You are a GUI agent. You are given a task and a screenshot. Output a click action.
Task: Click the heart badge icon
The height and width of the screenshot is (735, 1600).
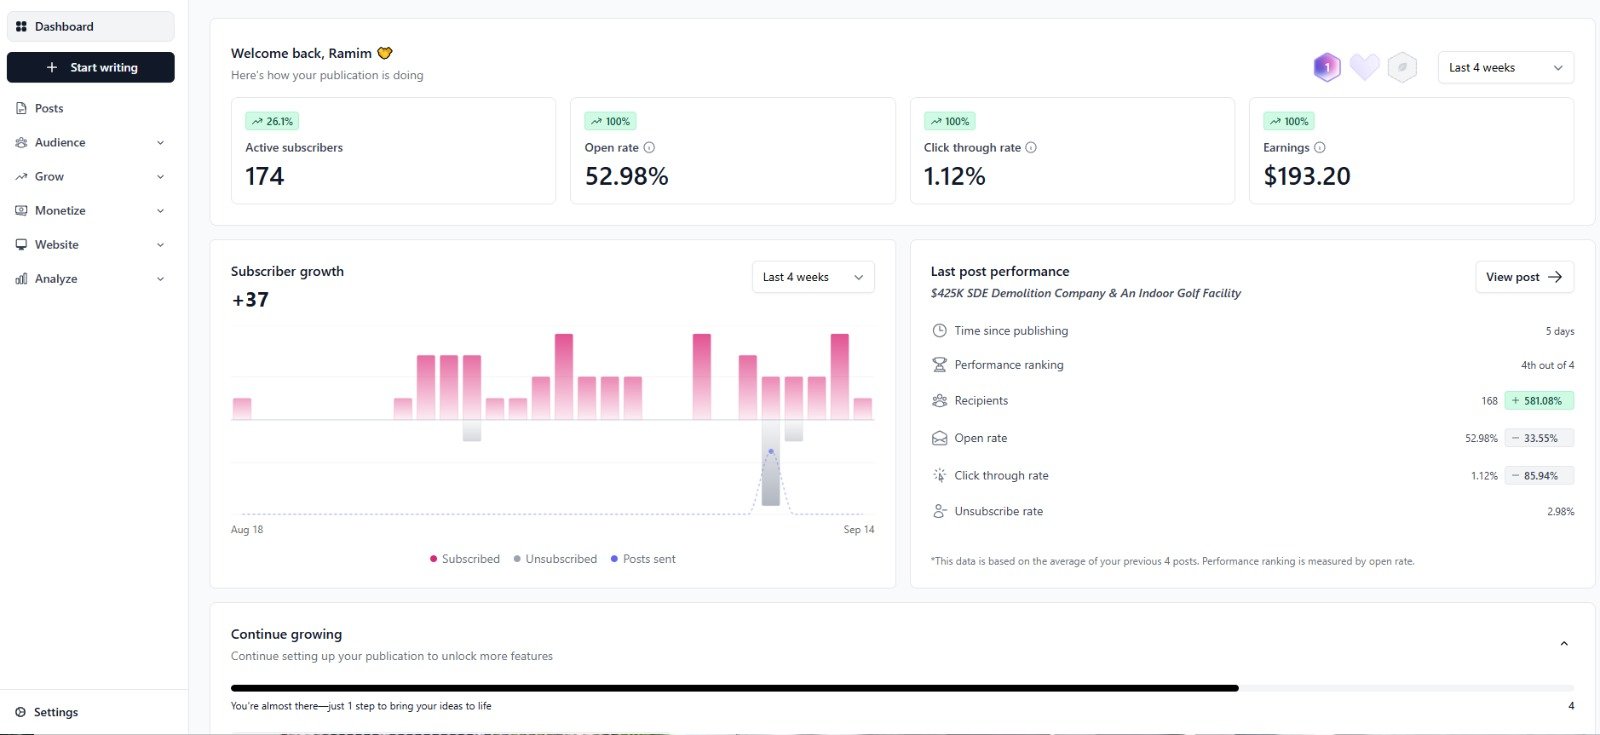pos(1364,67)
